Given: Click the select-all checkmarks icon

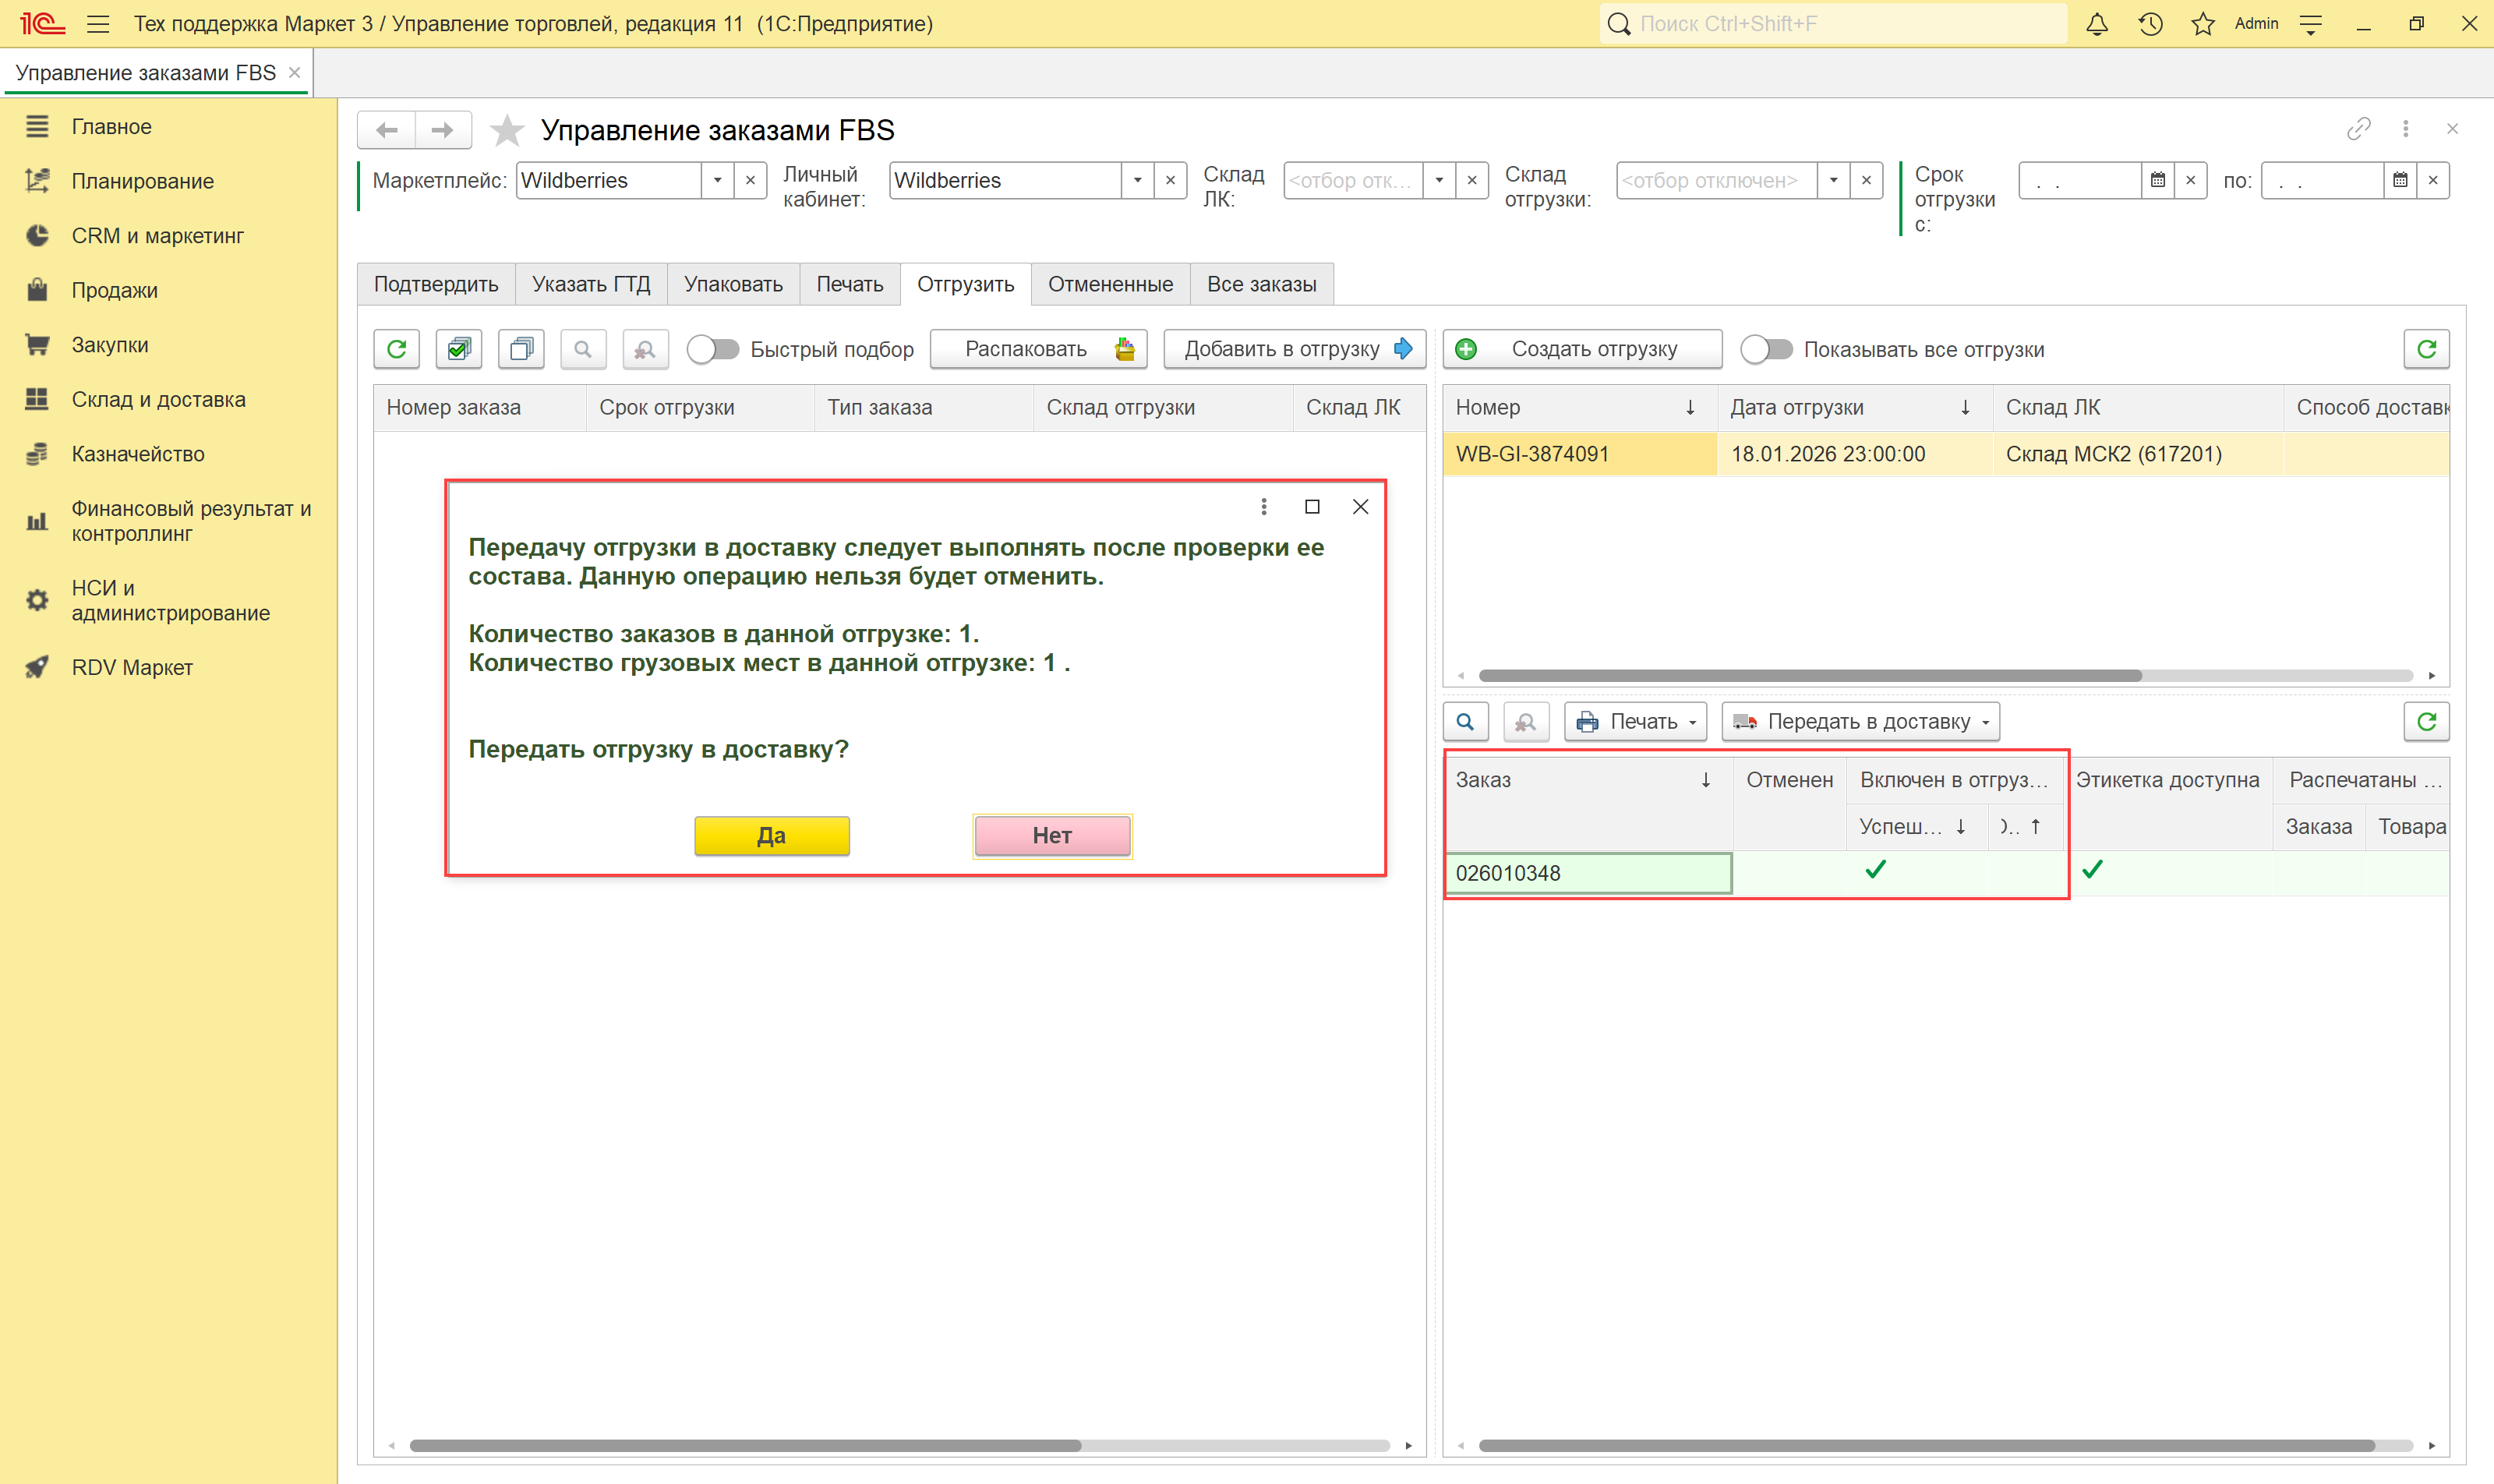Looking at the screenshot, I should tap(459, 349).
